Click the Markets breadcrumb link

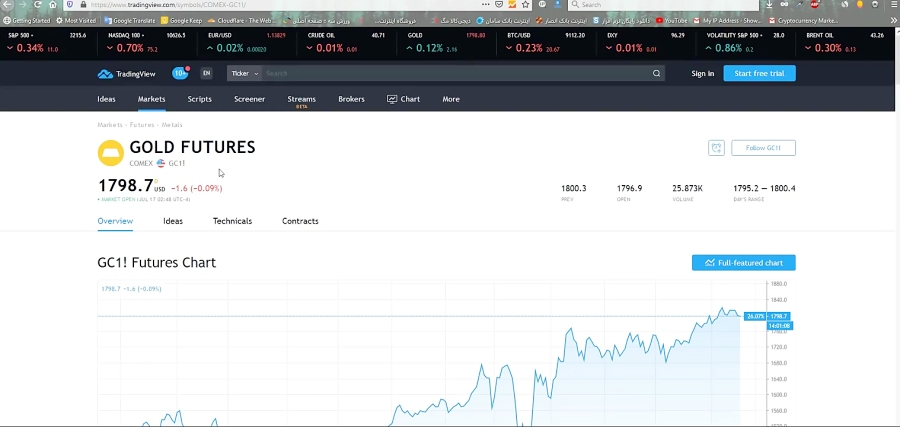coord(110,125)
